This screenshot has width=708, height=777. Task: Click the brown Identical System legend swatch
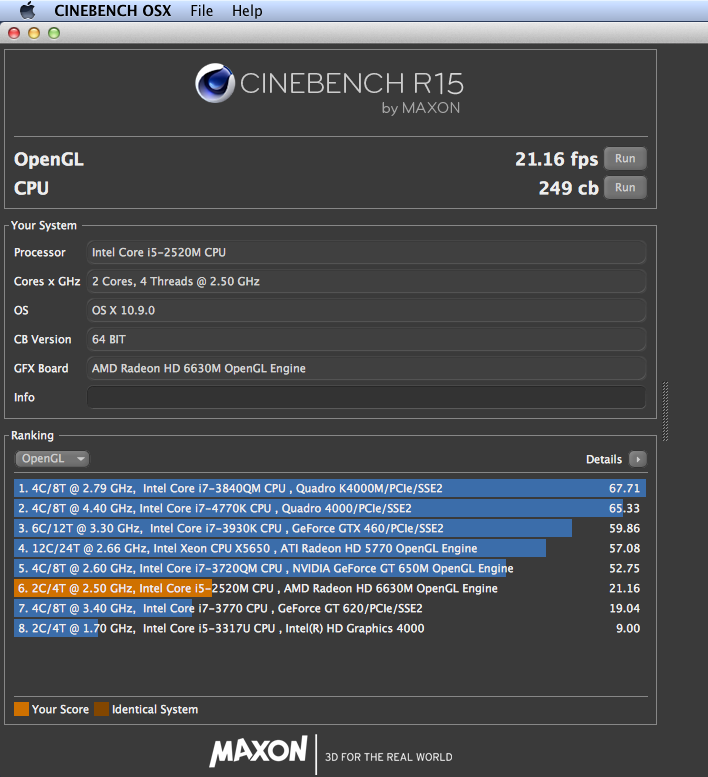click(x=102, y=709)
